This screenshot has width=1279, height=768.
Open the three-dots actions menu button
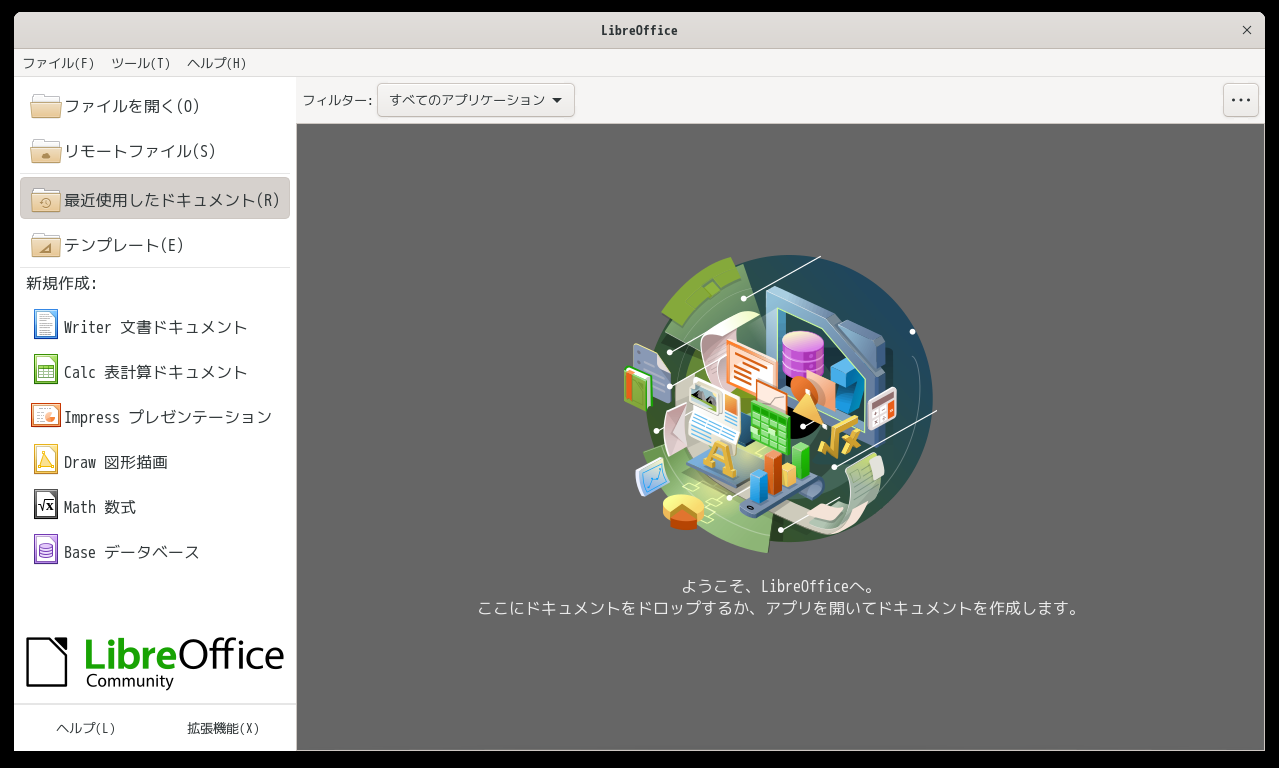(1241, 100)
